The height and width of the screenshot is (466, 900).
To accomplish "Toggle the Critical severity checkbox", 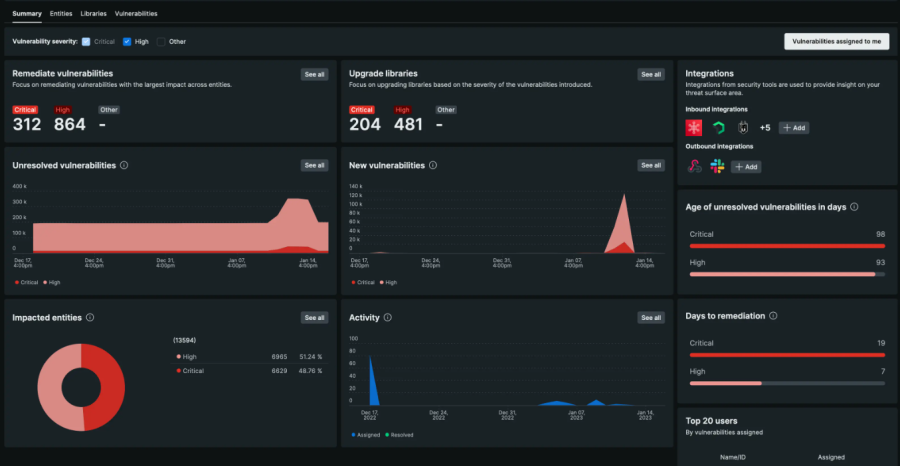I will [x=86, y=42].
